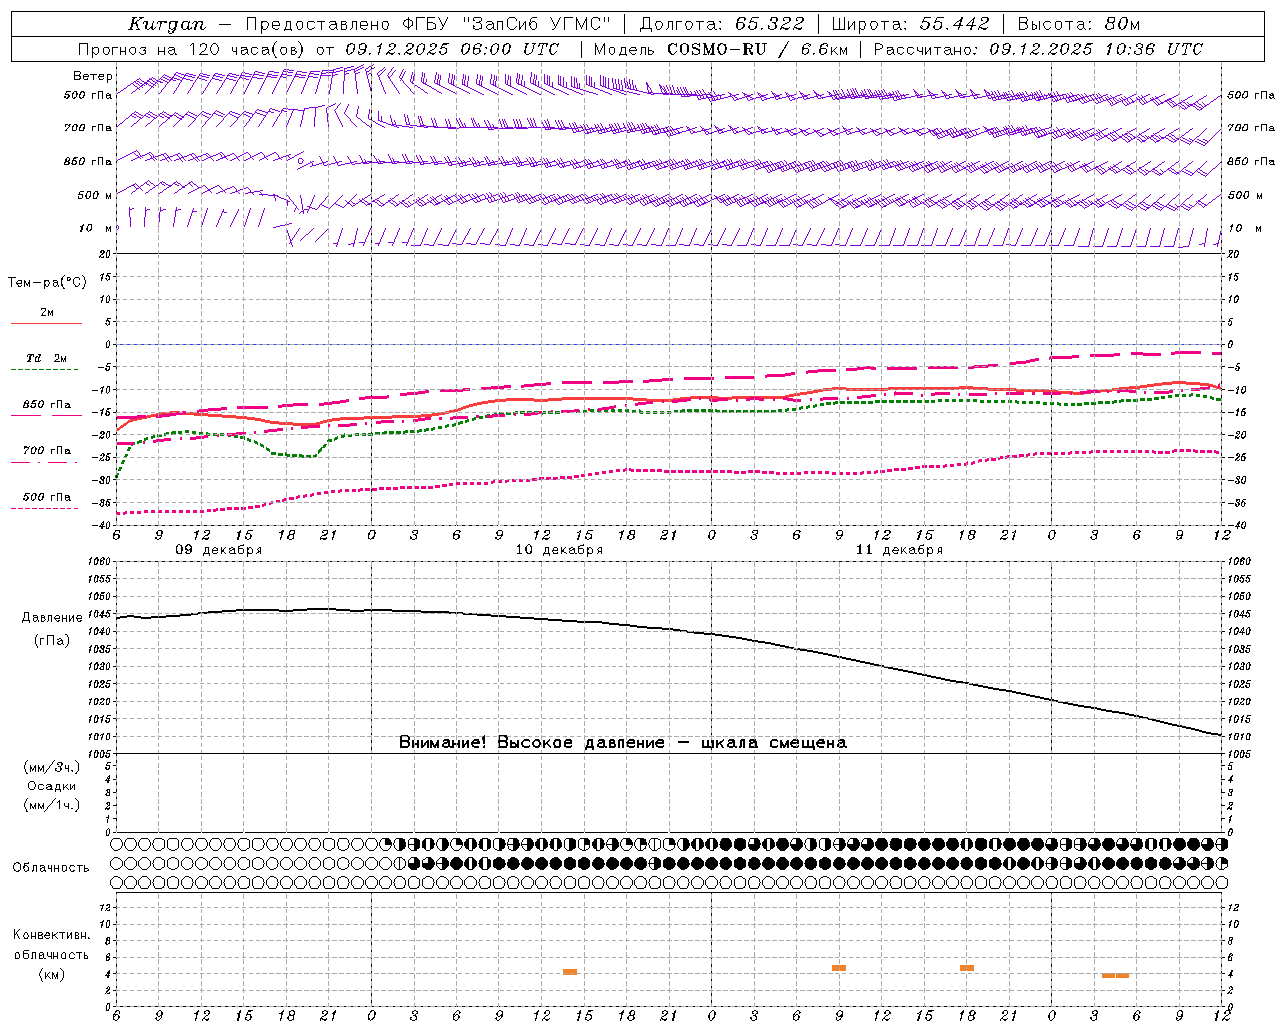Click the (мм/3ч.) precipitation unit label

tap(51, 767)
